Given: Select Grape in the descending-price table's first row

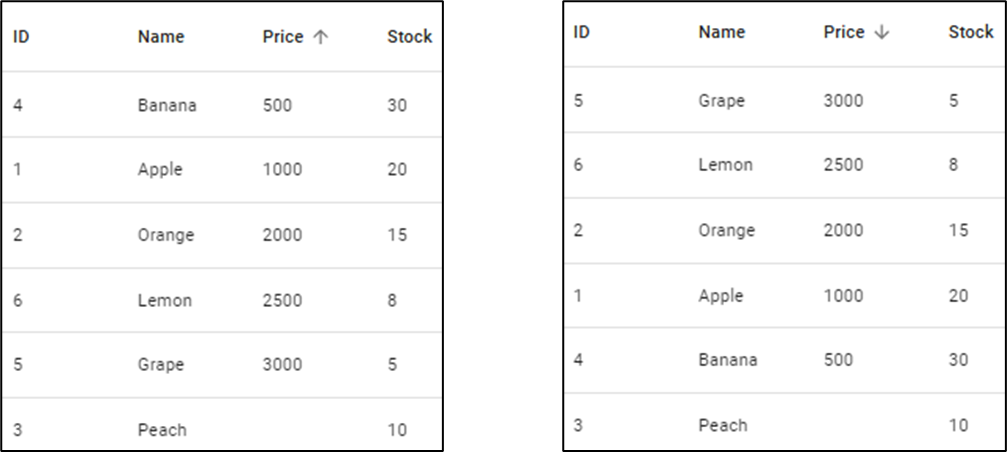Looking at the screenshot, I should pos(721,101).
